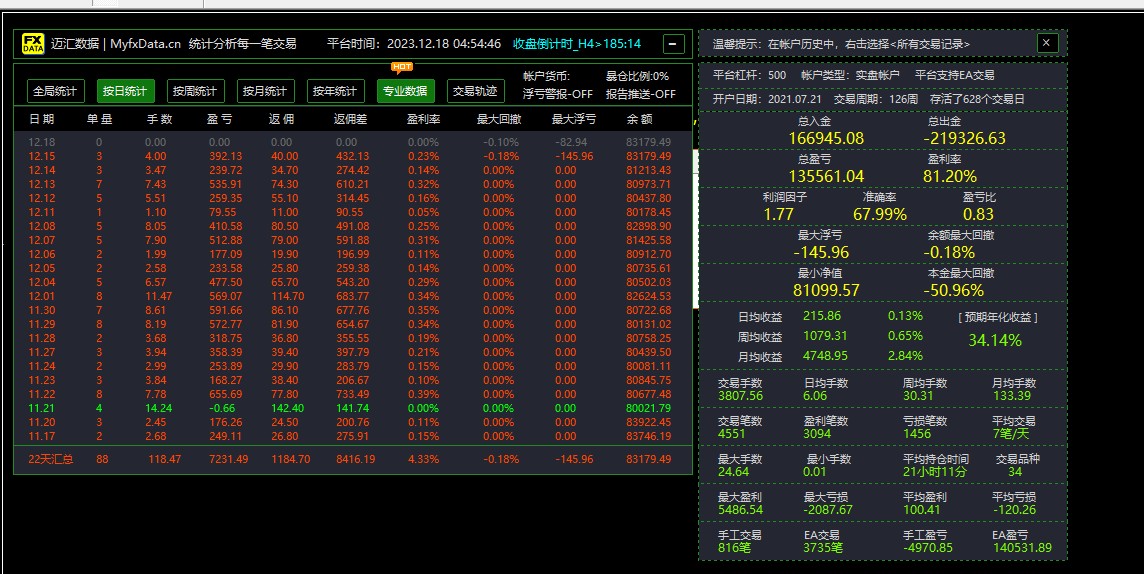The image size is (1144, 574).
Task: Click rebate value 142.40
Action: [287, 408]
